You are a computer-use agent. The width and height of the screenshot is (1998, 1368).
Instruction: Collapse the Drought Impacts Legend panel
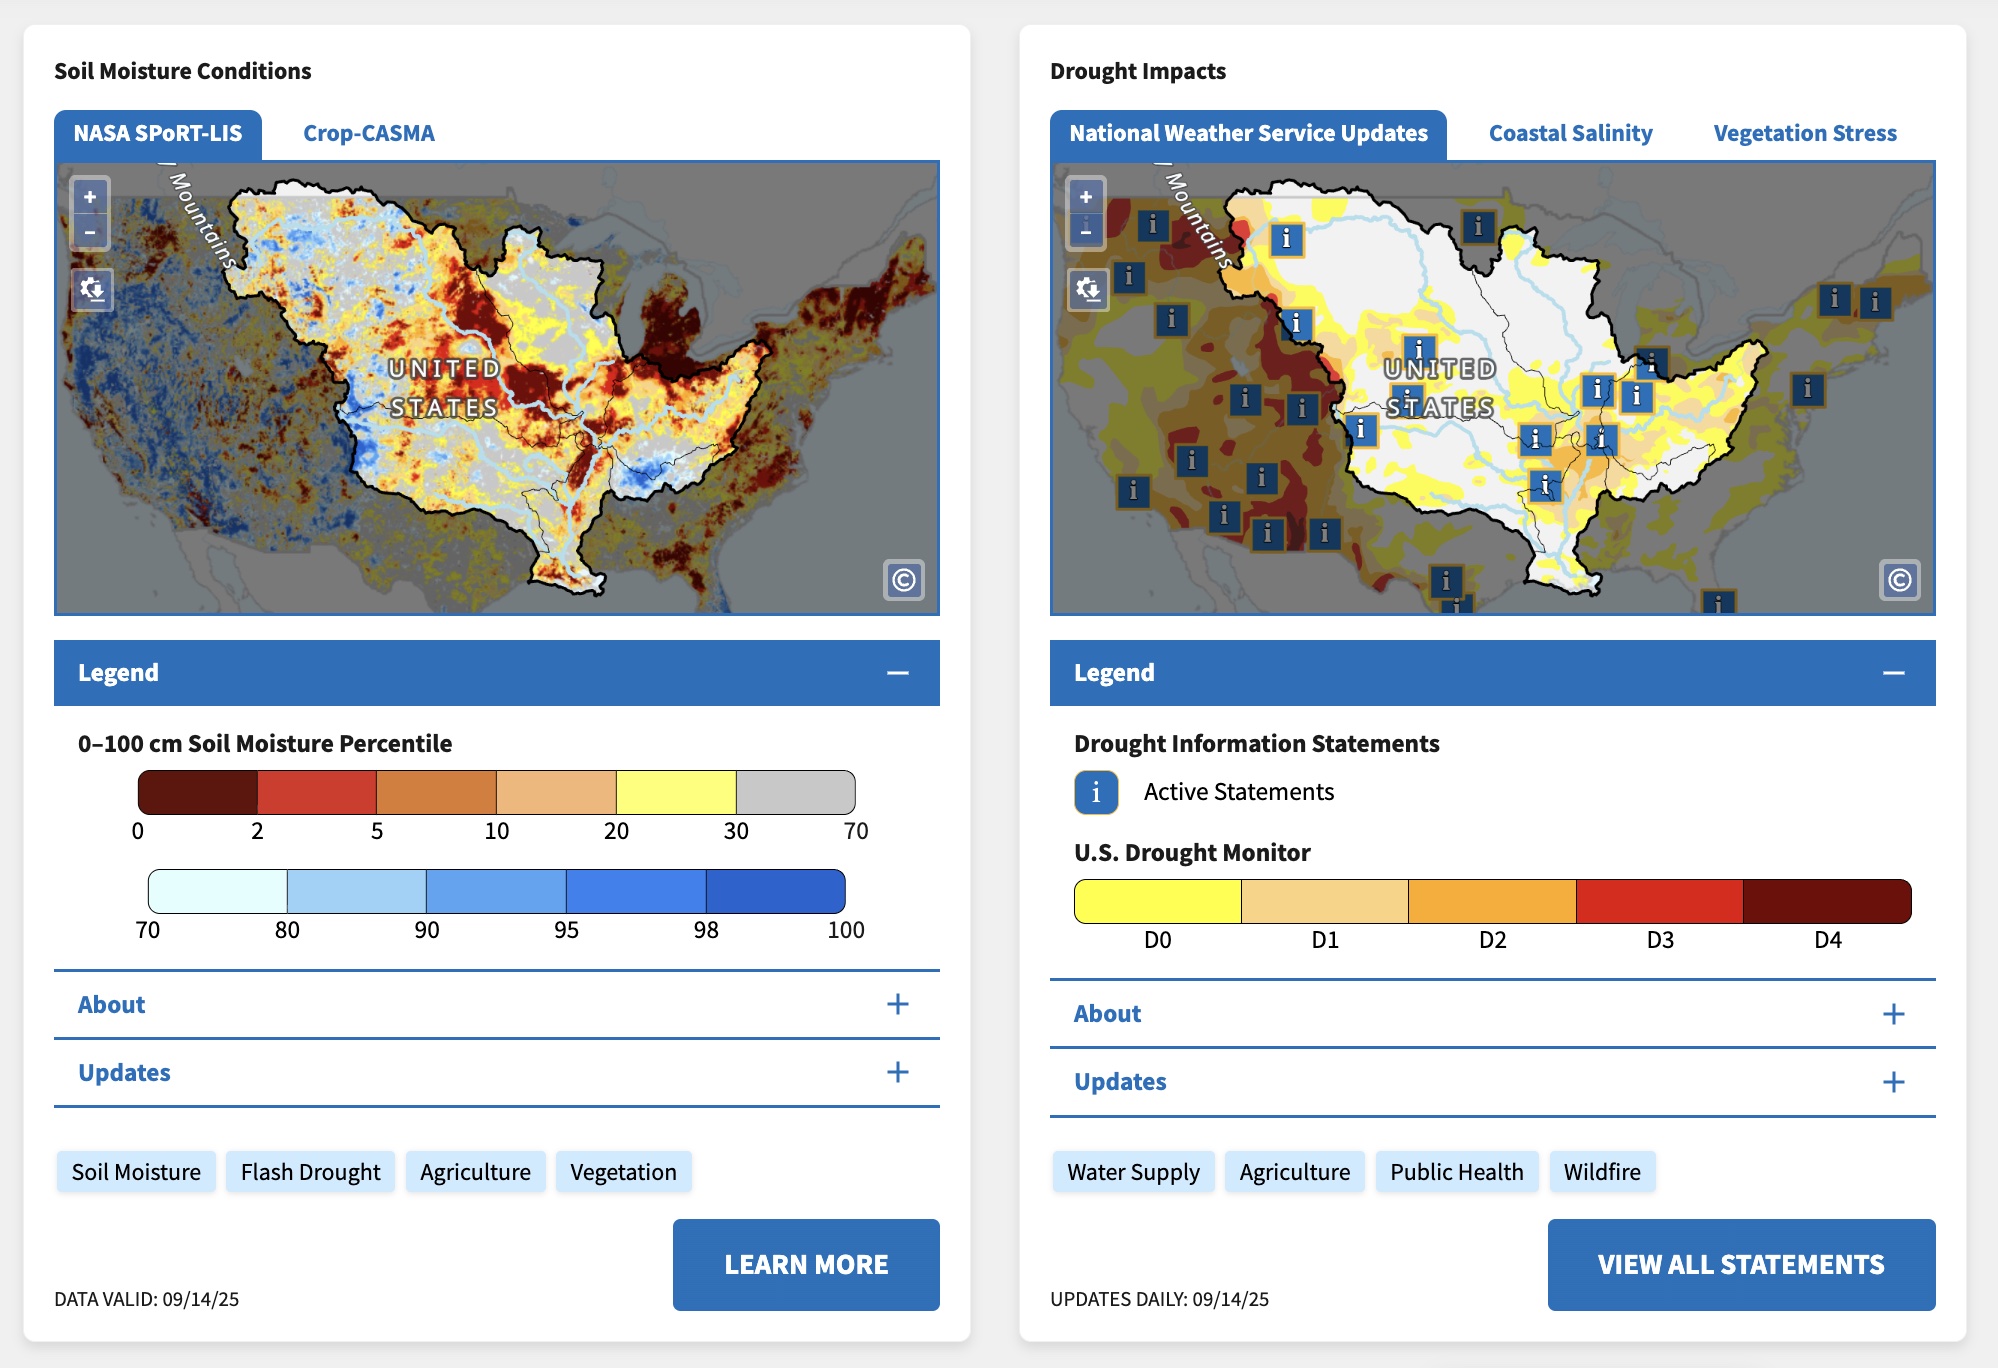[x=1893, y=673]
